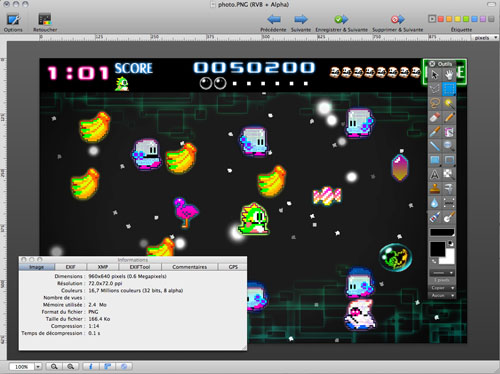Choose the rubber stamp tool

pos(435,189)
